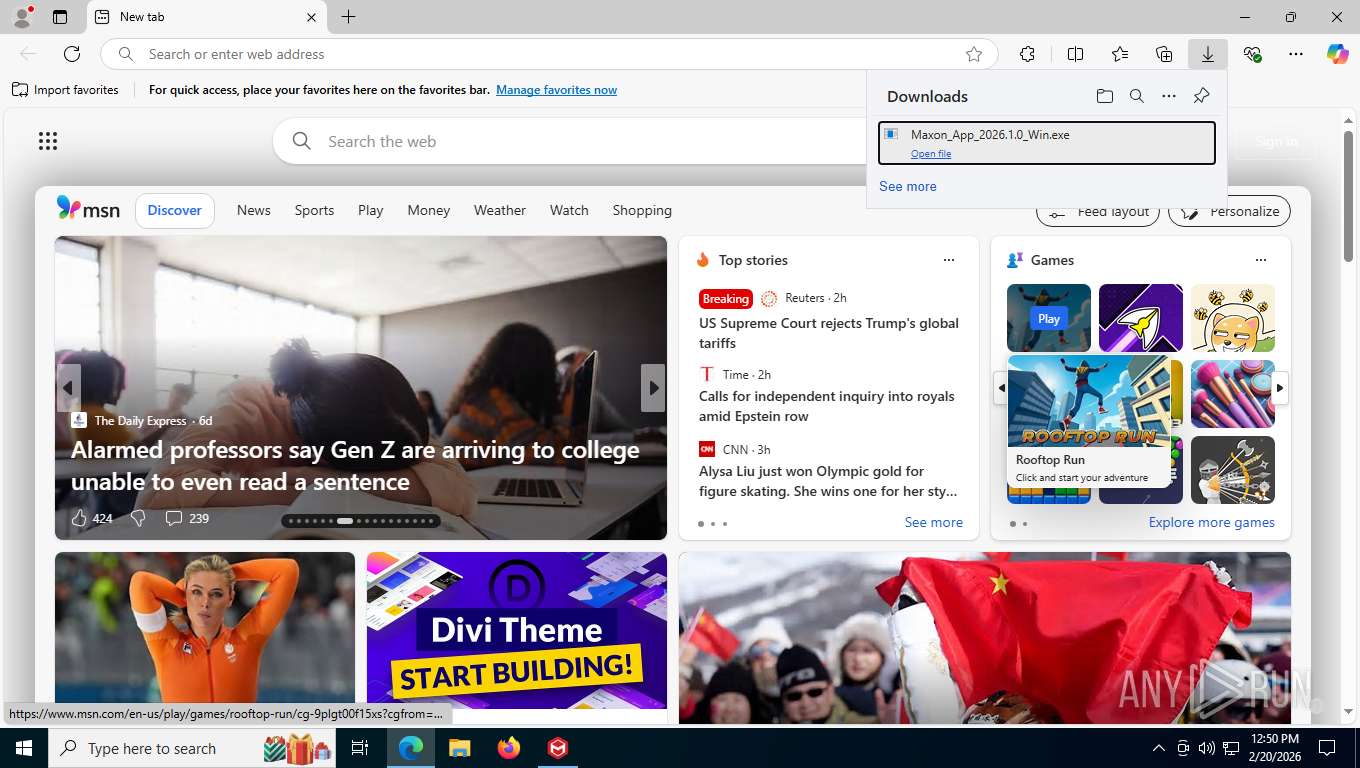
Task: Select the Play tab
Action: (371, 210)
